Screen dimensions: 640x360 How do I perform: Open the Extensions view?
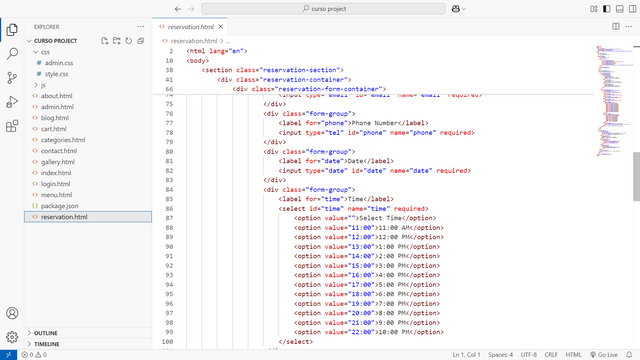coord(12,126)
